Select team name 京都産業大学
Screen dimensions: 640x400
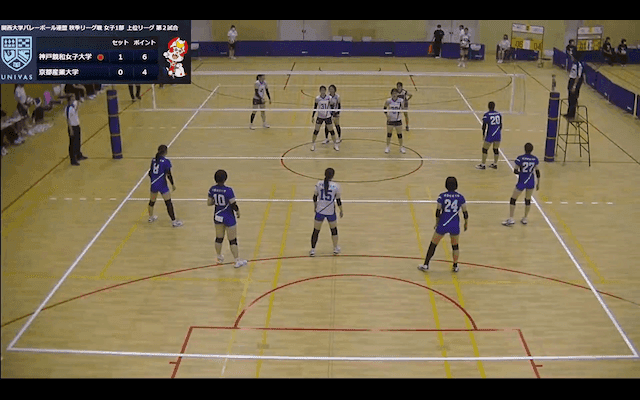click(x=58, y=72)
